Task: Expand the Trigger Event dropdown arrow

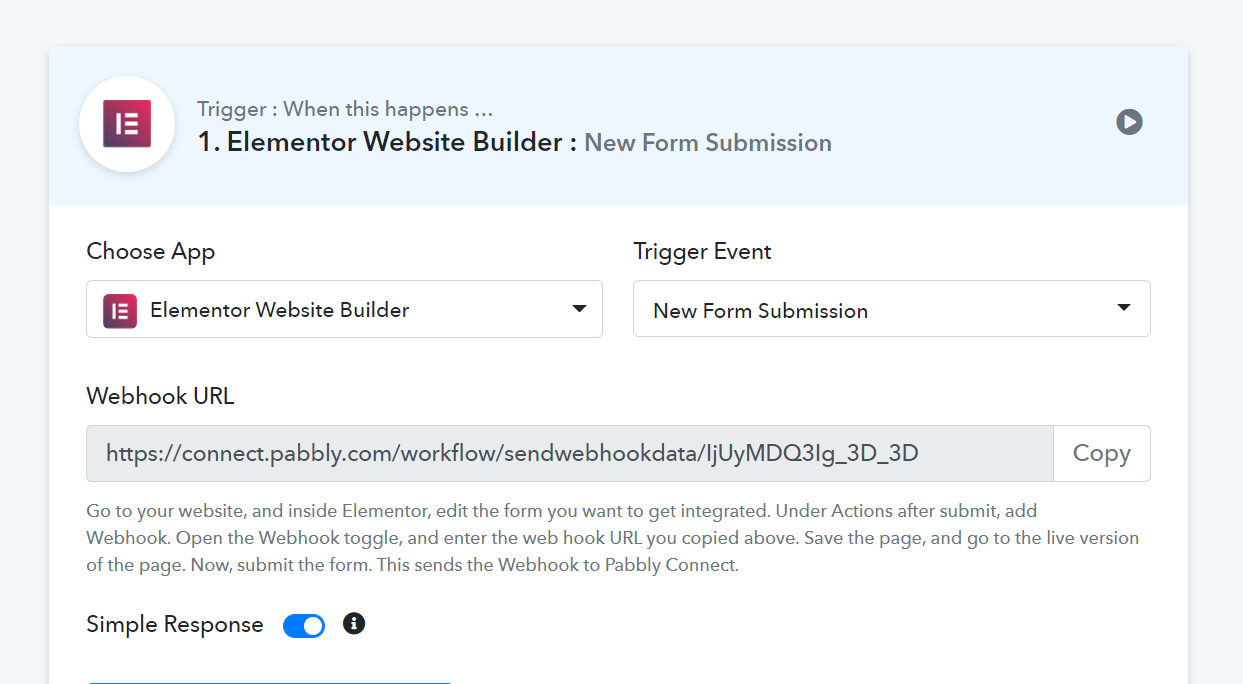Action: tap(1124, 308)
